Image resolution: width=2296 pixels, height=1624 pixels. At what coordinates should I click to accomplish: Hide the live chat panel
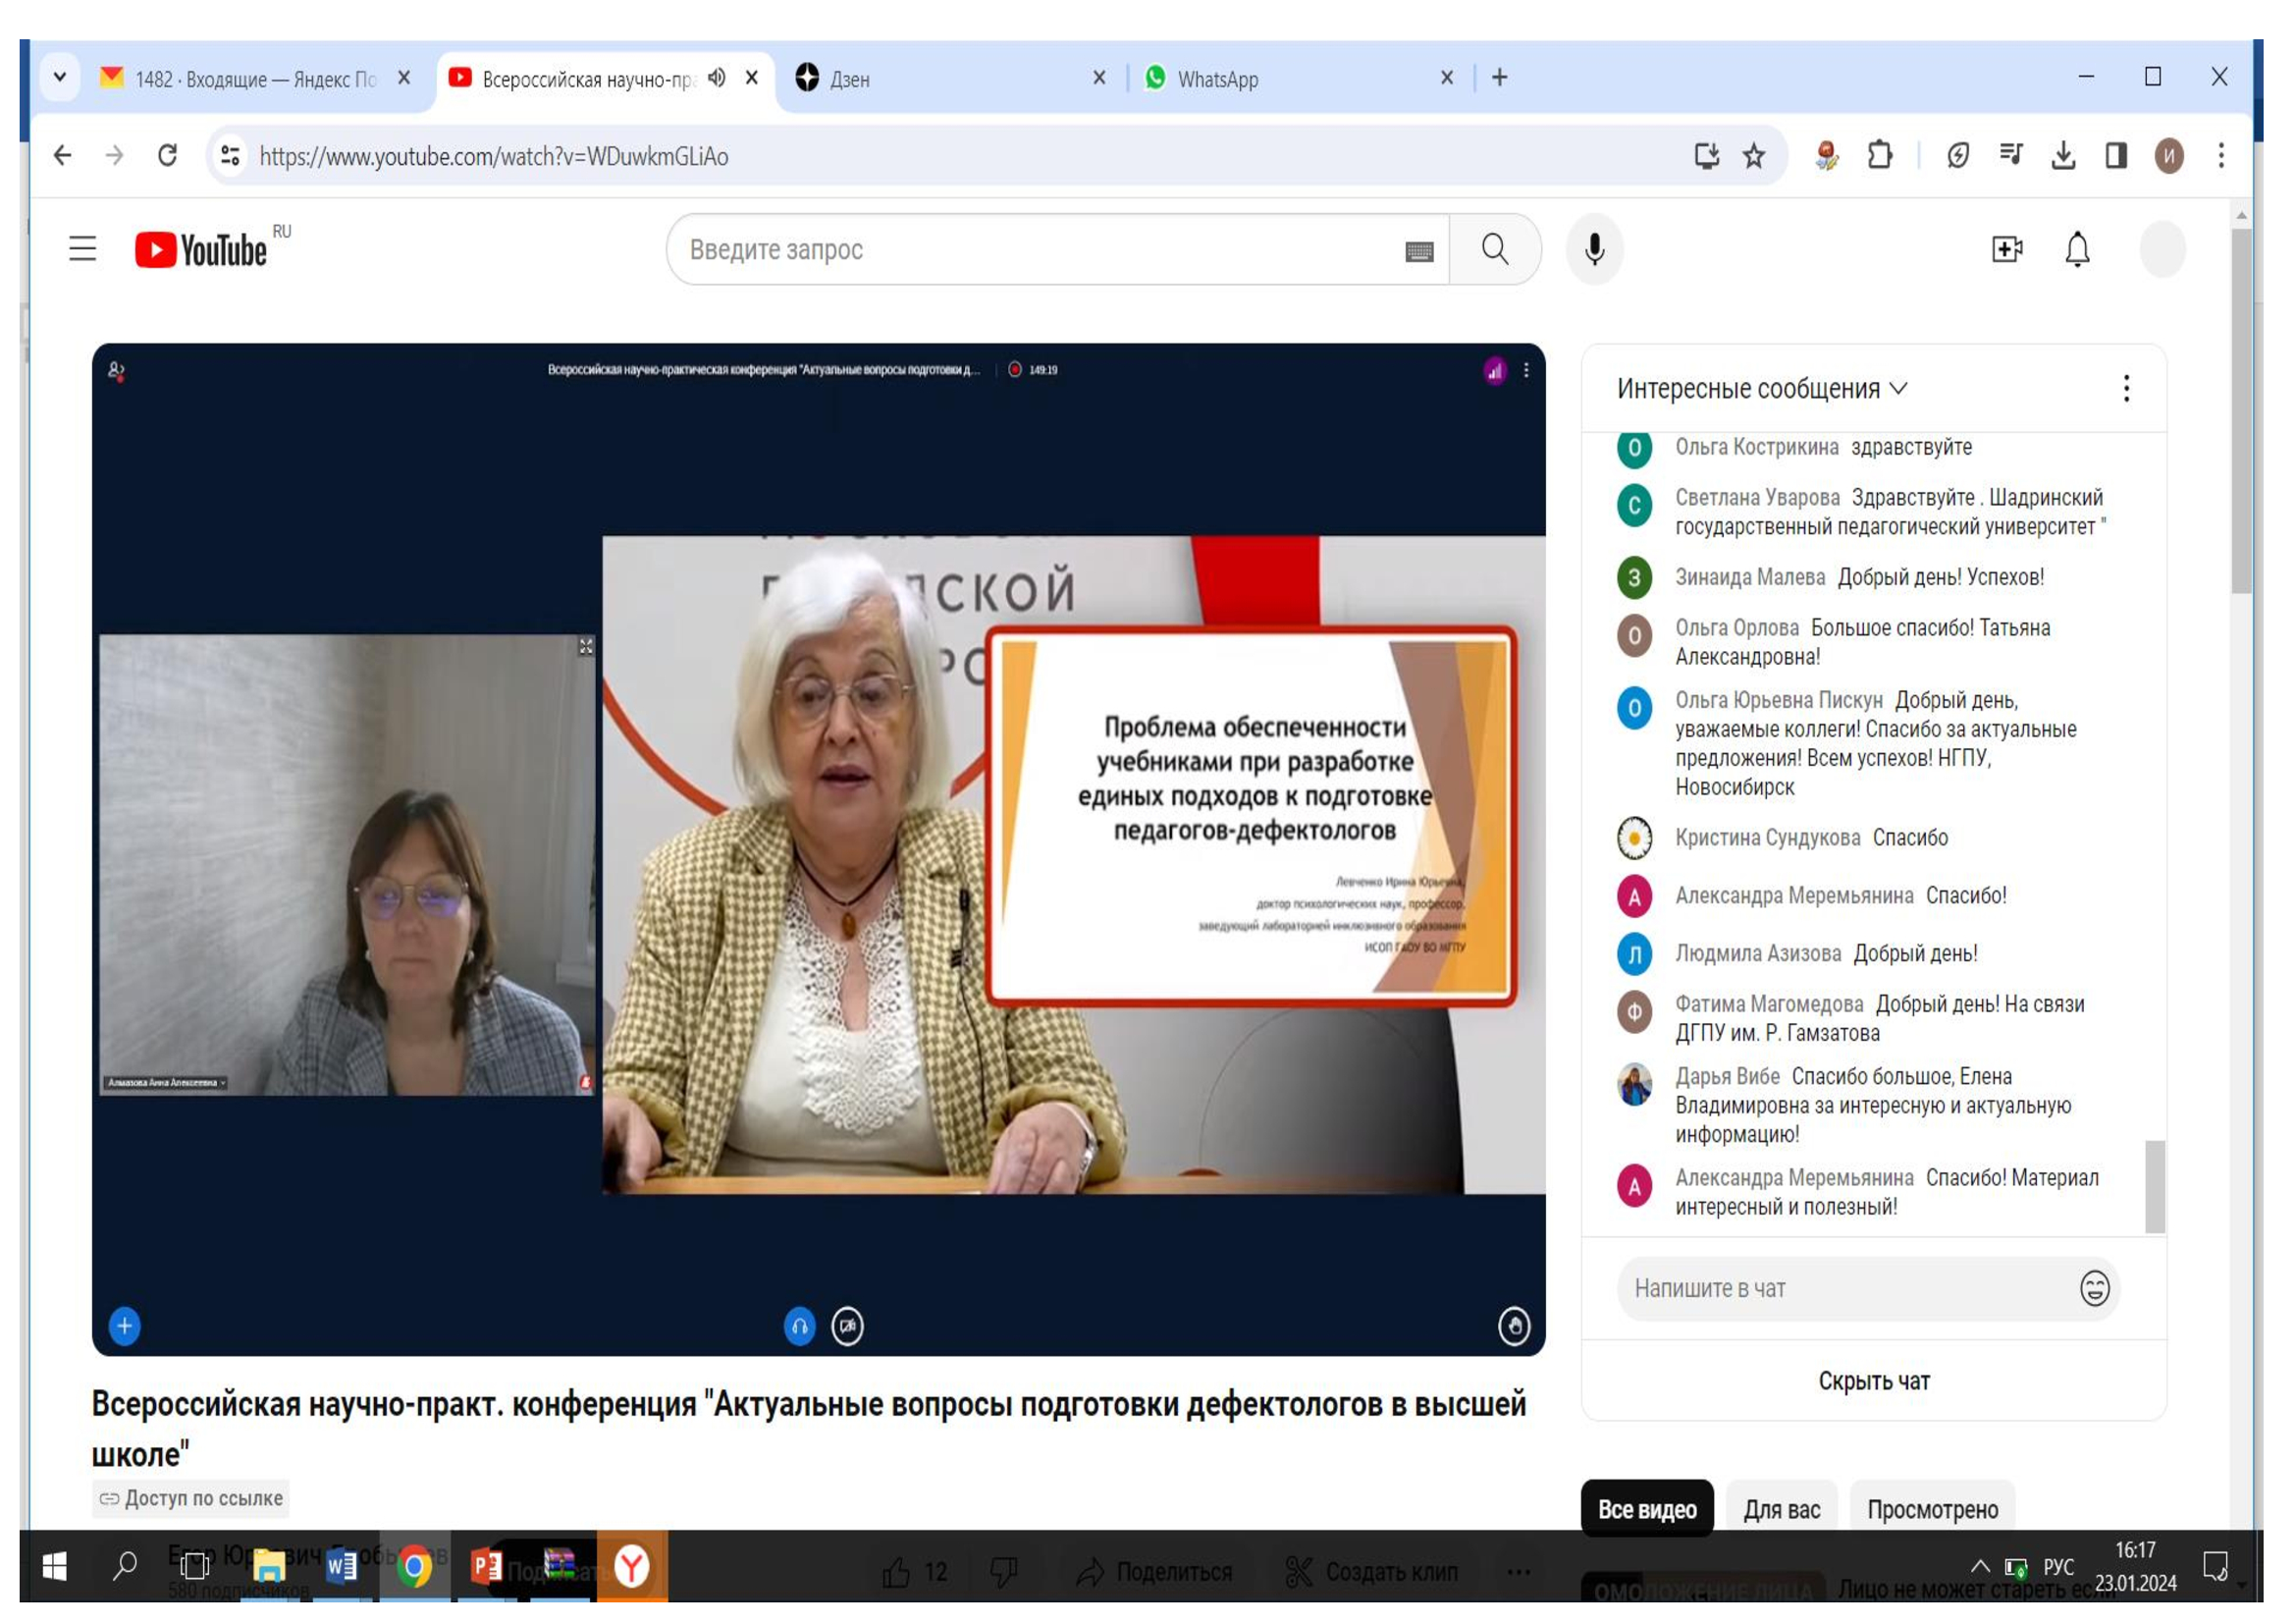coord(1873,1381)
